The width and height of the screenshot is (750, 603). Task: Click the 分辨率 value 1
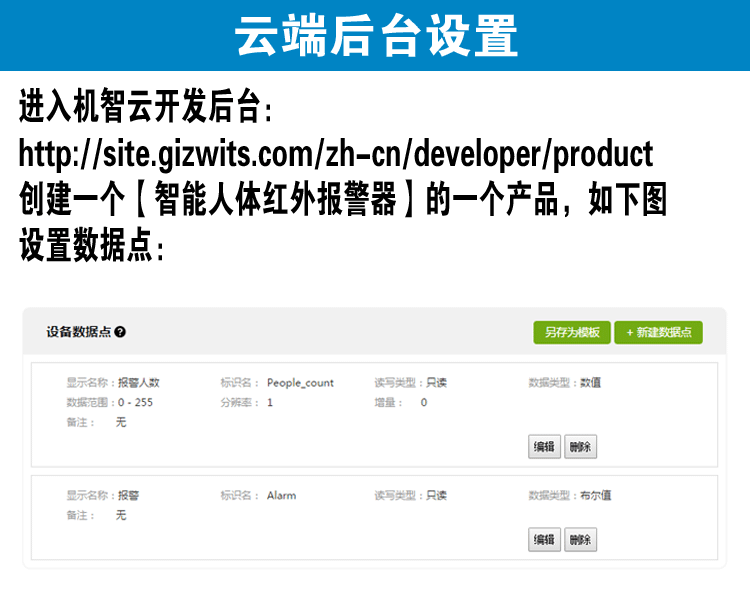pos(270,402)
